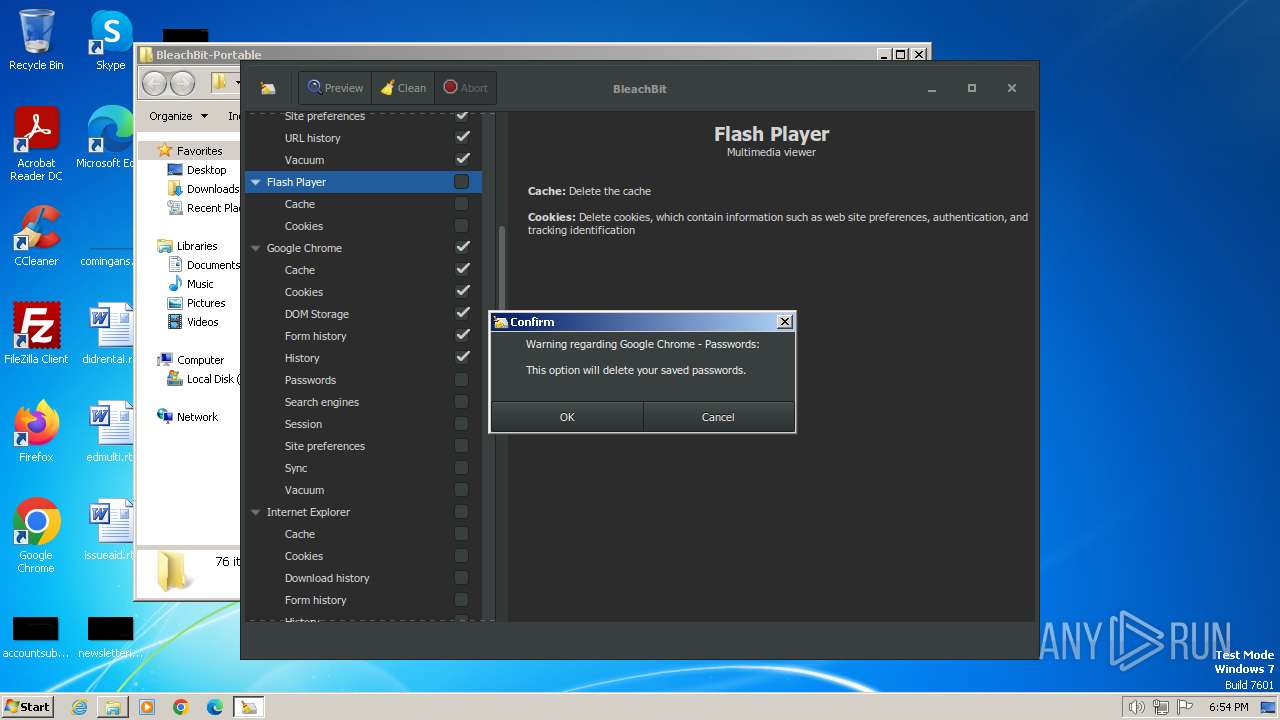The width and height of the screenshot is (1280, 720).
Task: Check Internet Explorer Form history checkbox
Action: tap(461, 600)
